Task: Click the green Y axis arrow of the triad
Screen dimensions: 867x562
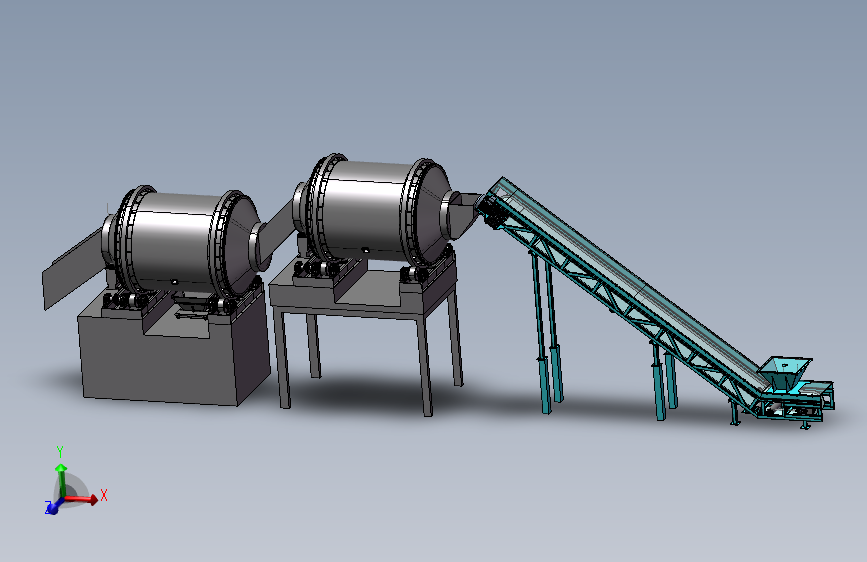Action: [x=61, y=479]
